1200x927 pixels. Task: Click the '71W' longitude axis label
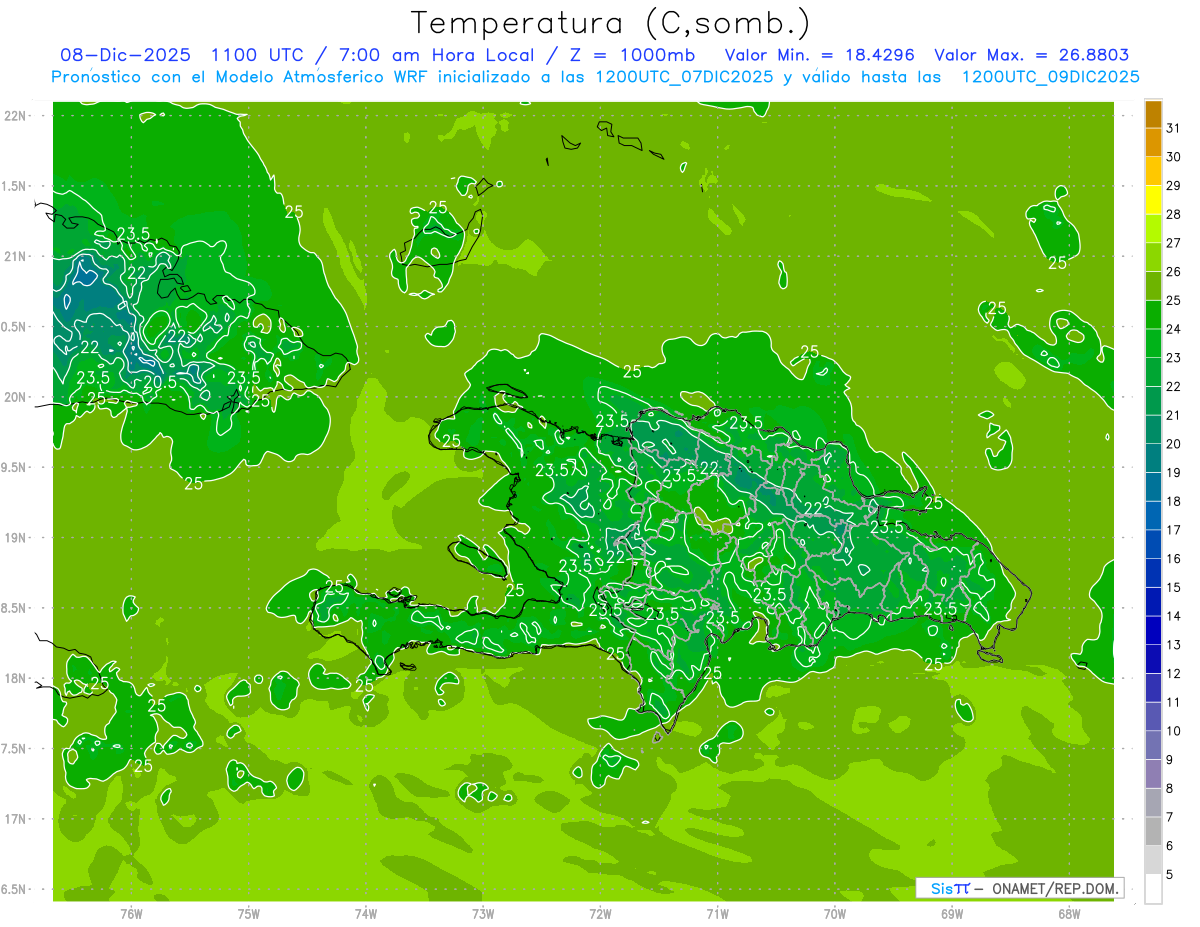(x=717, y=913)
